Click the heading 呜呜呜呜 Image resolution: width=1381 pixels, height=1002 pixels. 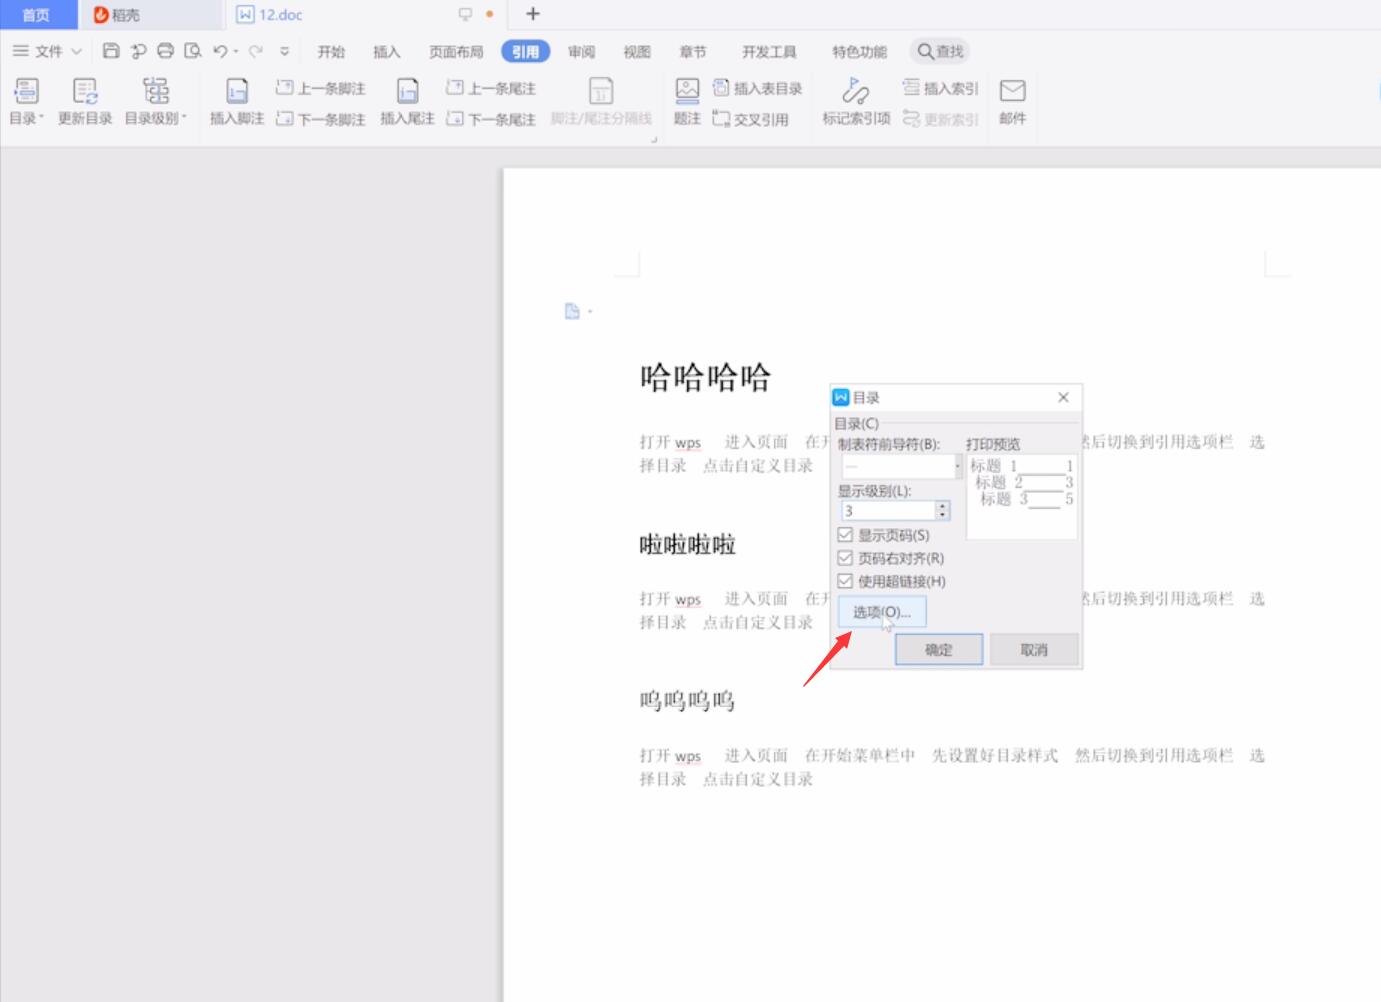(x=687, y=701)
